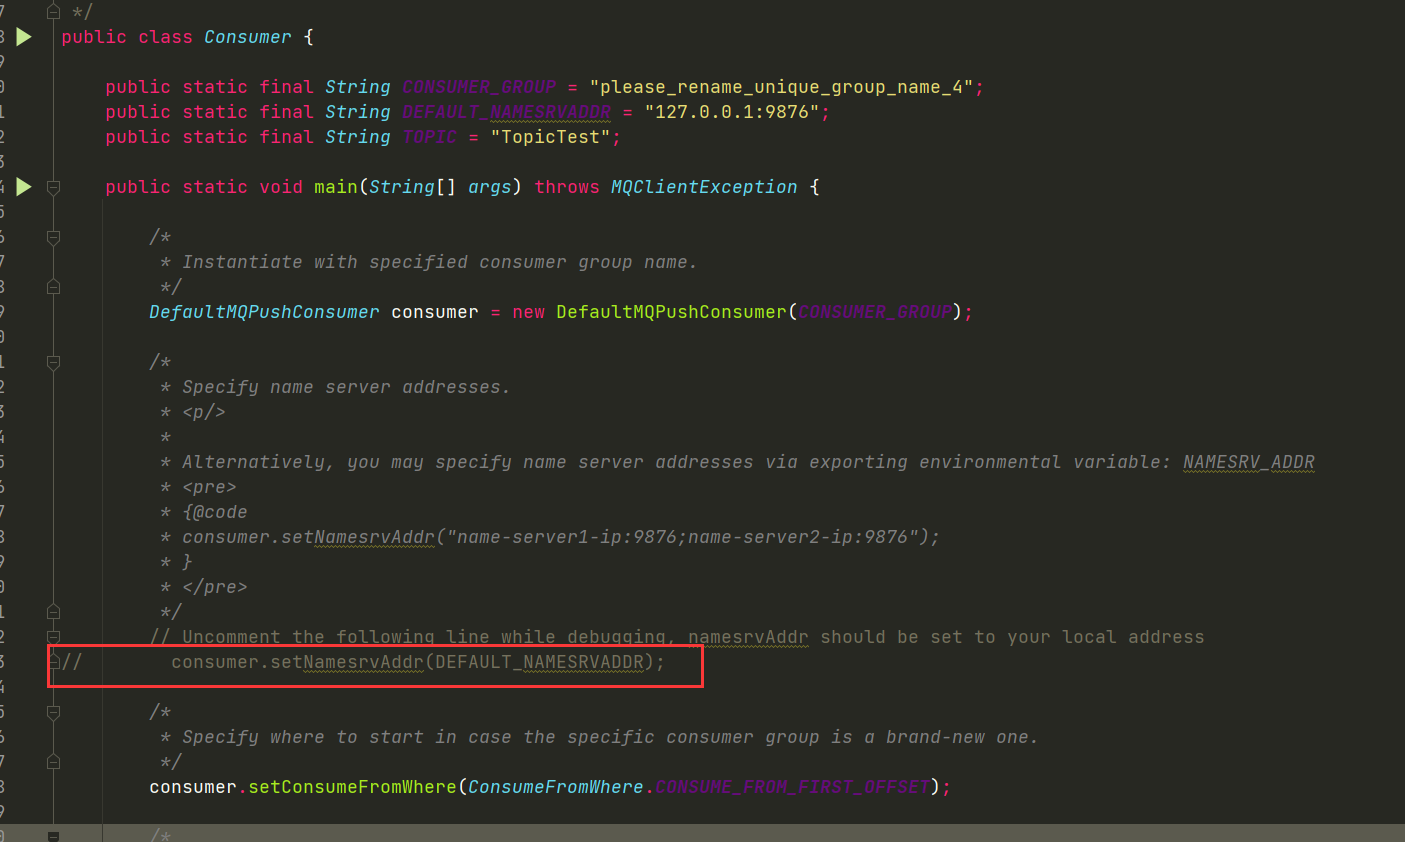Click 'Instantiate with specified consumer group name.' comment
This screenshot has width=1405, height=842.
[x=439, y=262]
